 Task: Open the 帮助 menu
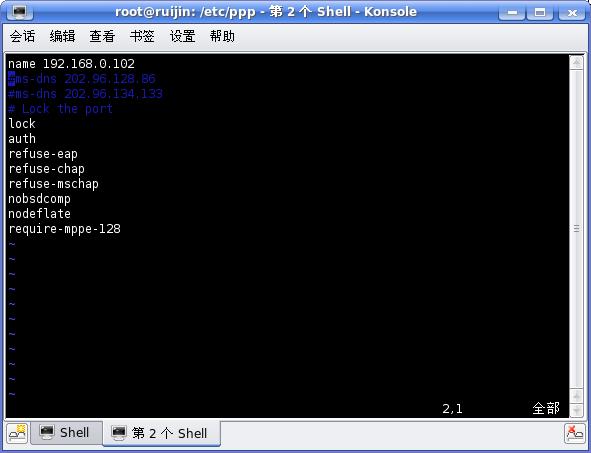222,37
